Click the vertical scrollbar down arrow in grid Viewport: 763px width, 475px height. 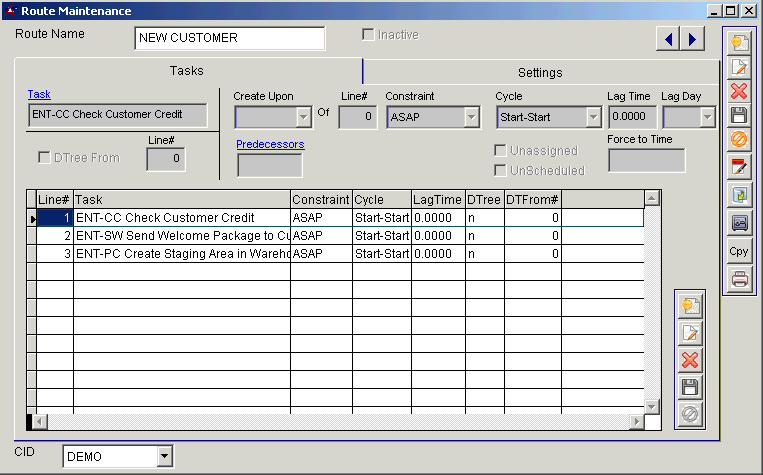(x=652, y=406)
